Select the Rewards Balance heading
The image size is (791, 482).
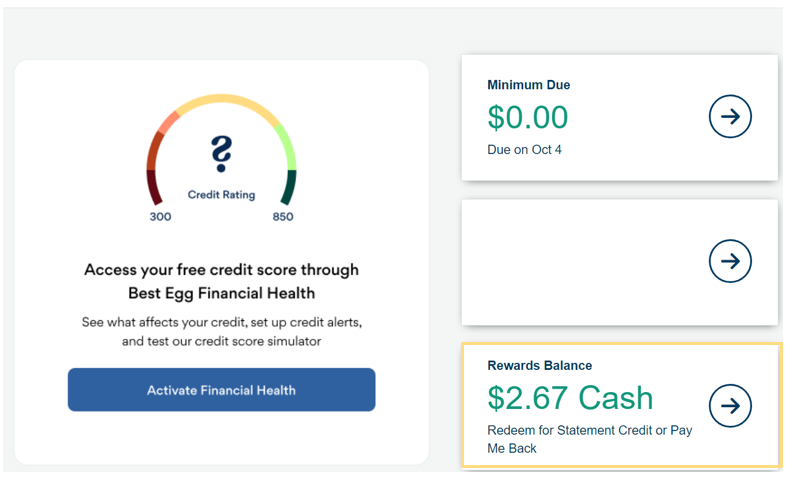click(539, 365)
